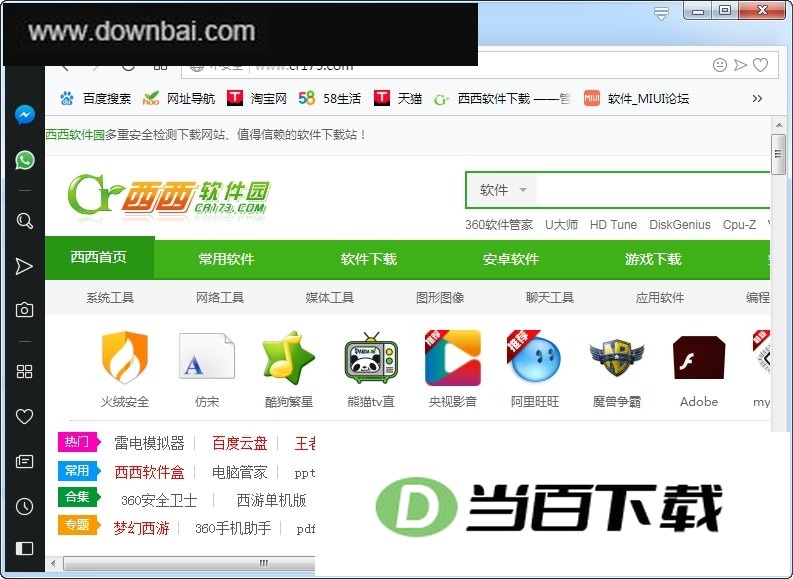Click send-to-flow arrow in address bar
The image size is (793, 579).
pos(740,65)
